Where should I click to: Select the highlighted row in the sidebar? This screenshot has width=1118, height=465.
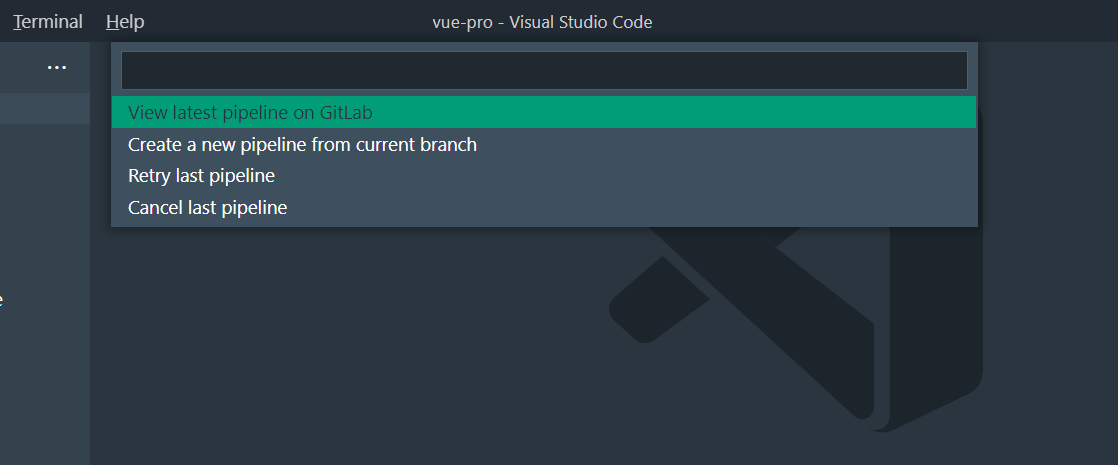pyautogui.click(x=44, y=109)
